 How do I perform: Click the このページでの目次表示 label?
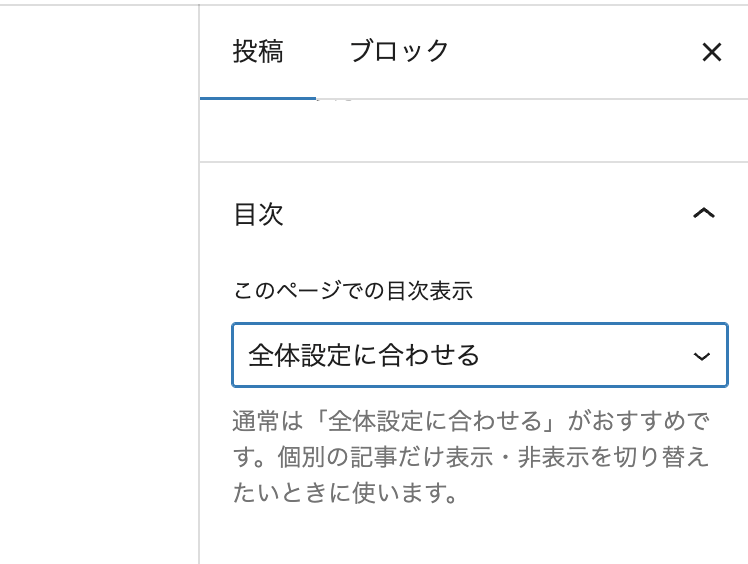pos(352,291)
